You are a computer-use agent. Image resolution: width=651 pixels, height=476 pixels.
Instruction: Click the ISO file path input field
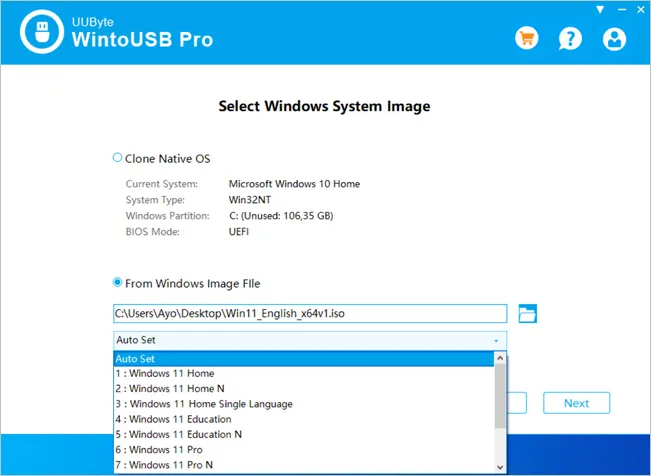pos(310,314)
